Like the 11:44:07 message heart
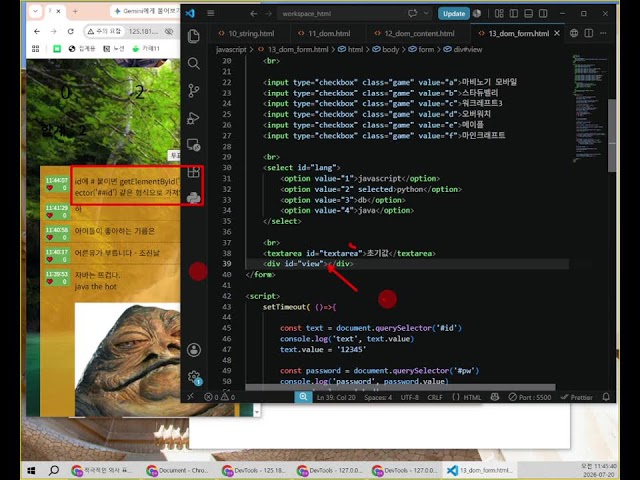This screenshot has width=640, height=480. click(50, 188)
